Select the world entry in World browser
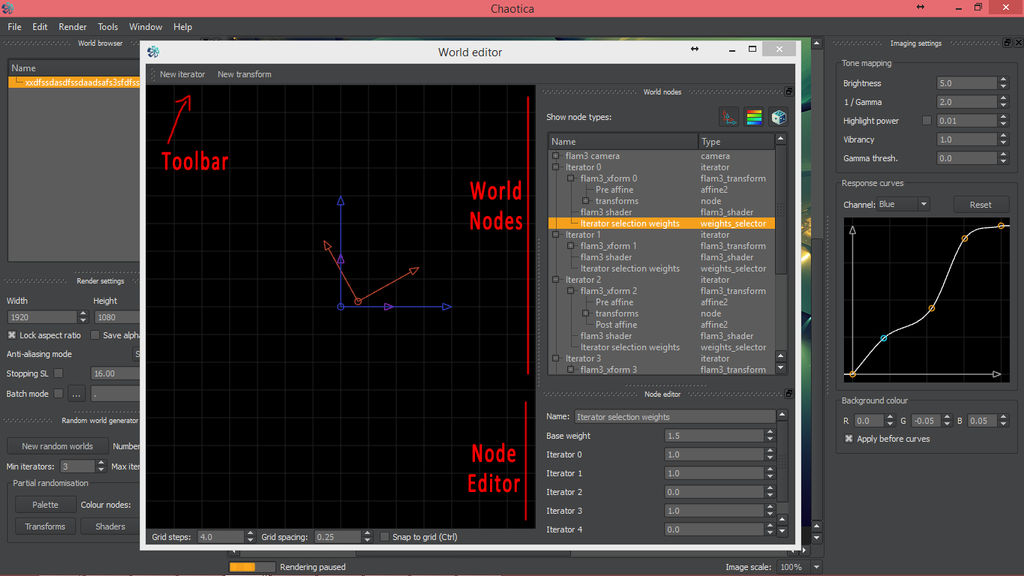 point(74,82)
